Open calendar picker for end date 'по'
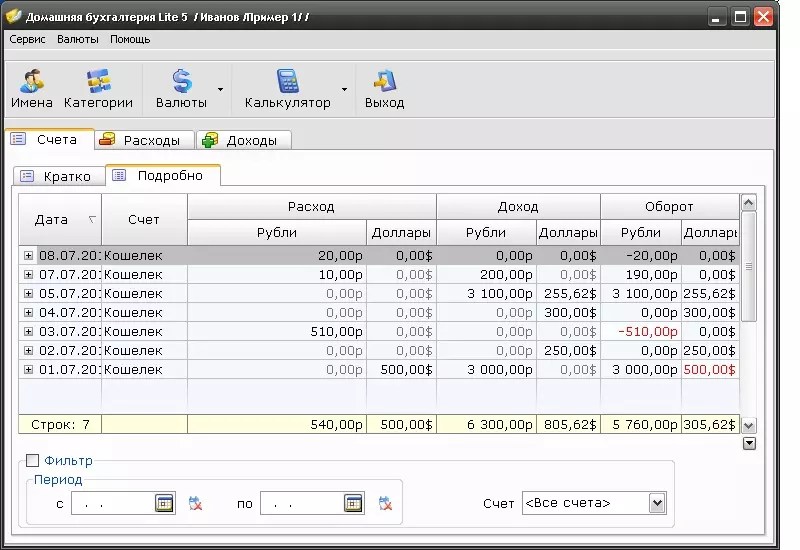The width and height of the screenshot is (800, 550). [353, 504]
